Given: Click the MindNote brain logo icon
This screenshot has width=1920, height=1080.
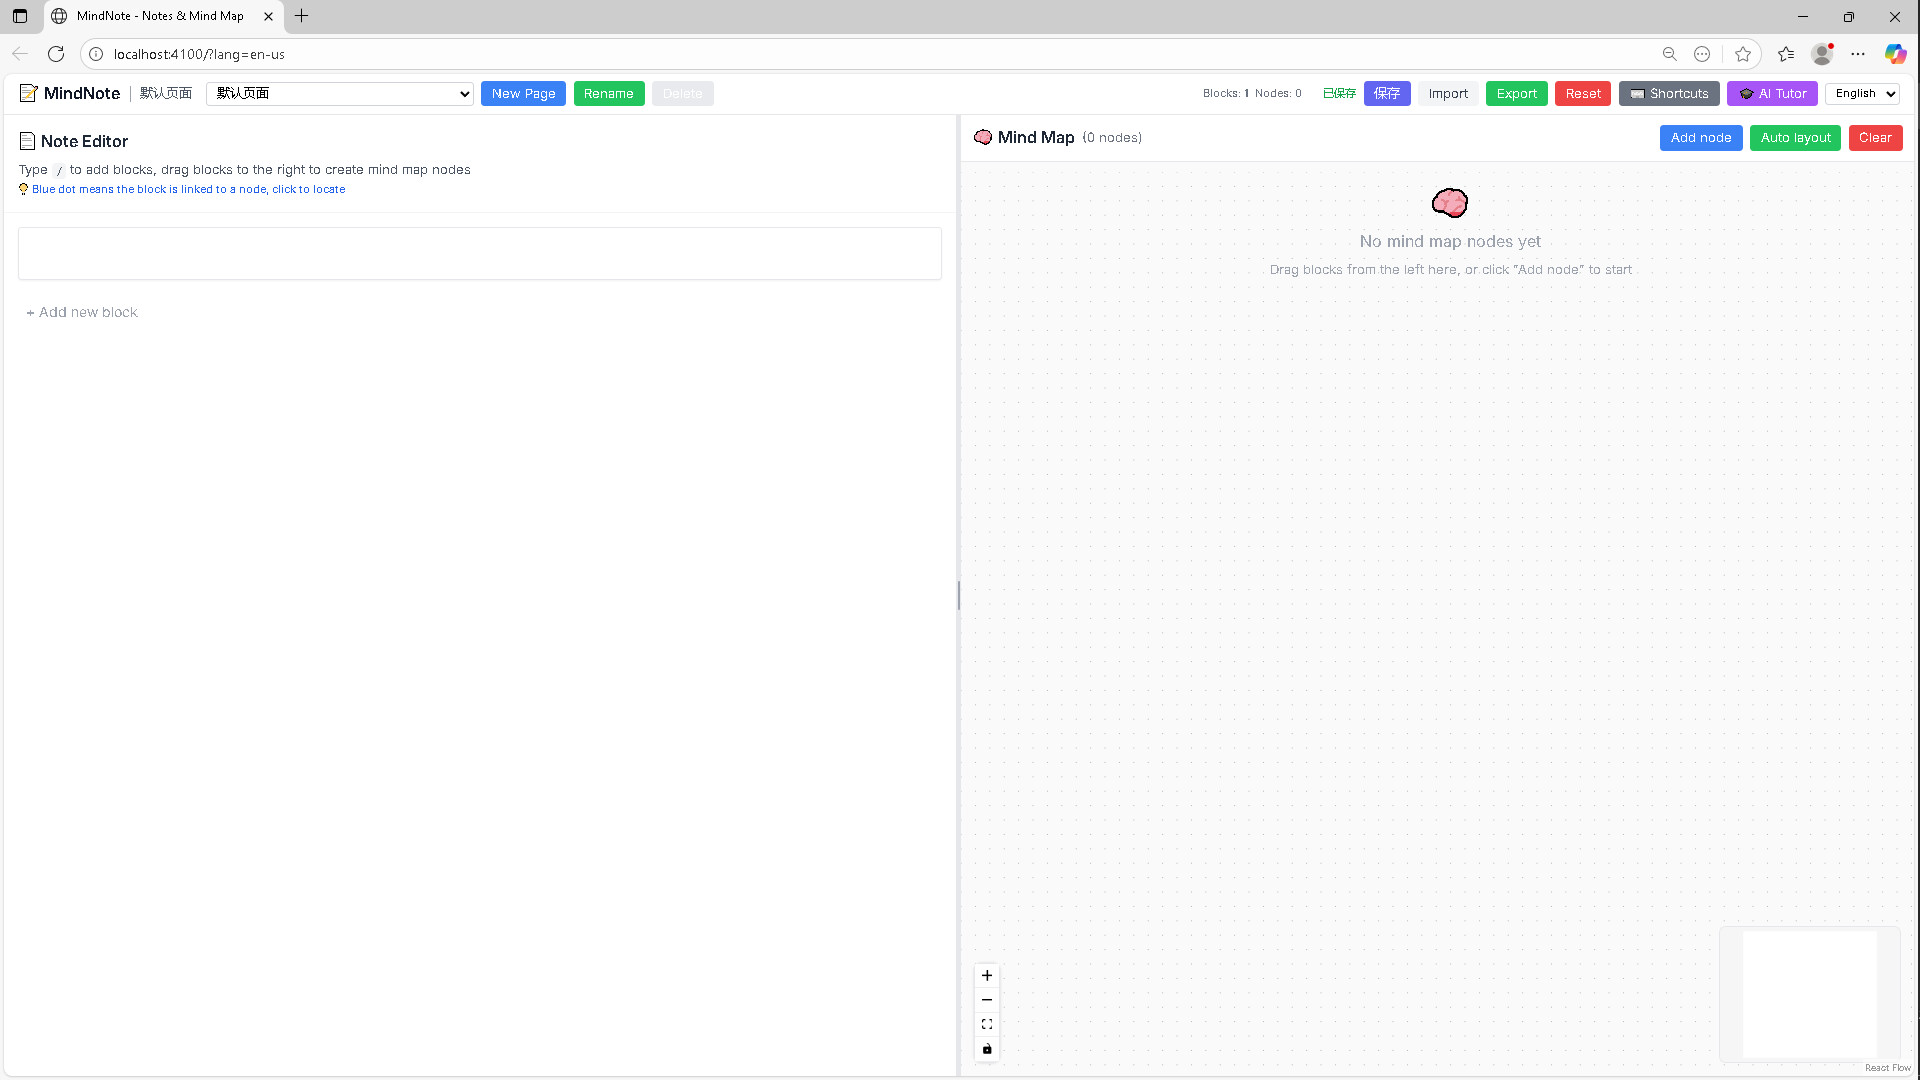Looking at the screenshot, I should (29, 93).
